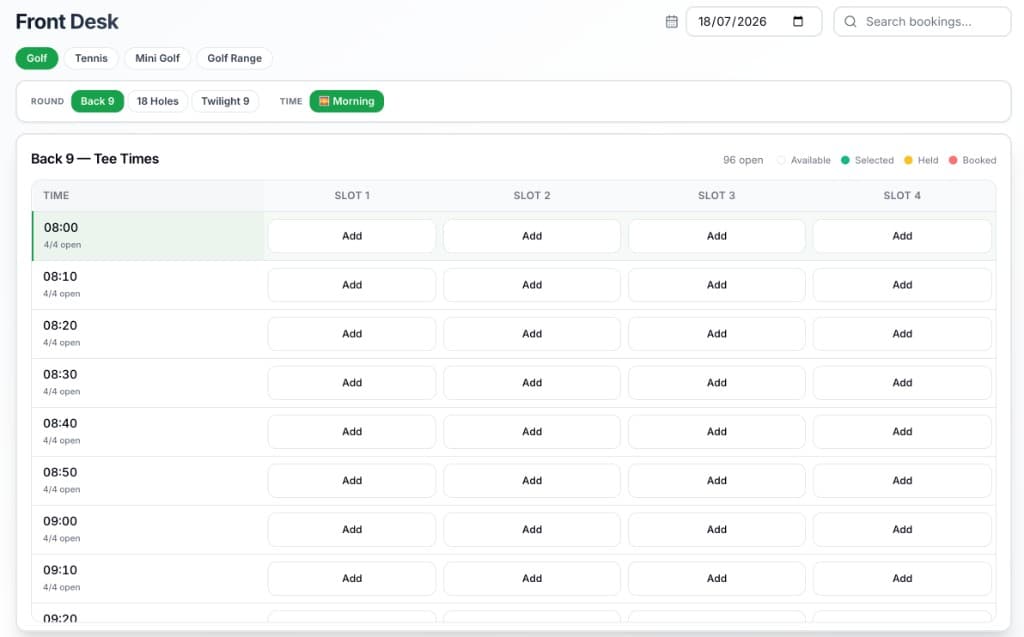Viewport: 1024px width, 637px height.
Task: Choose the Twilight 9 round option
Action: [x=225, y=101]
